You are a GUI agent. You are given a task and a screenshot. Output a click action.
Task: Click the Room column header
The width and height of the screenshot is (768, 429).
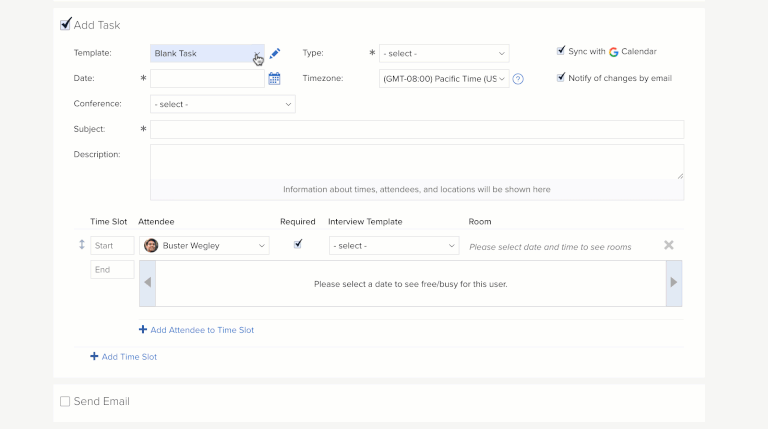480,221
